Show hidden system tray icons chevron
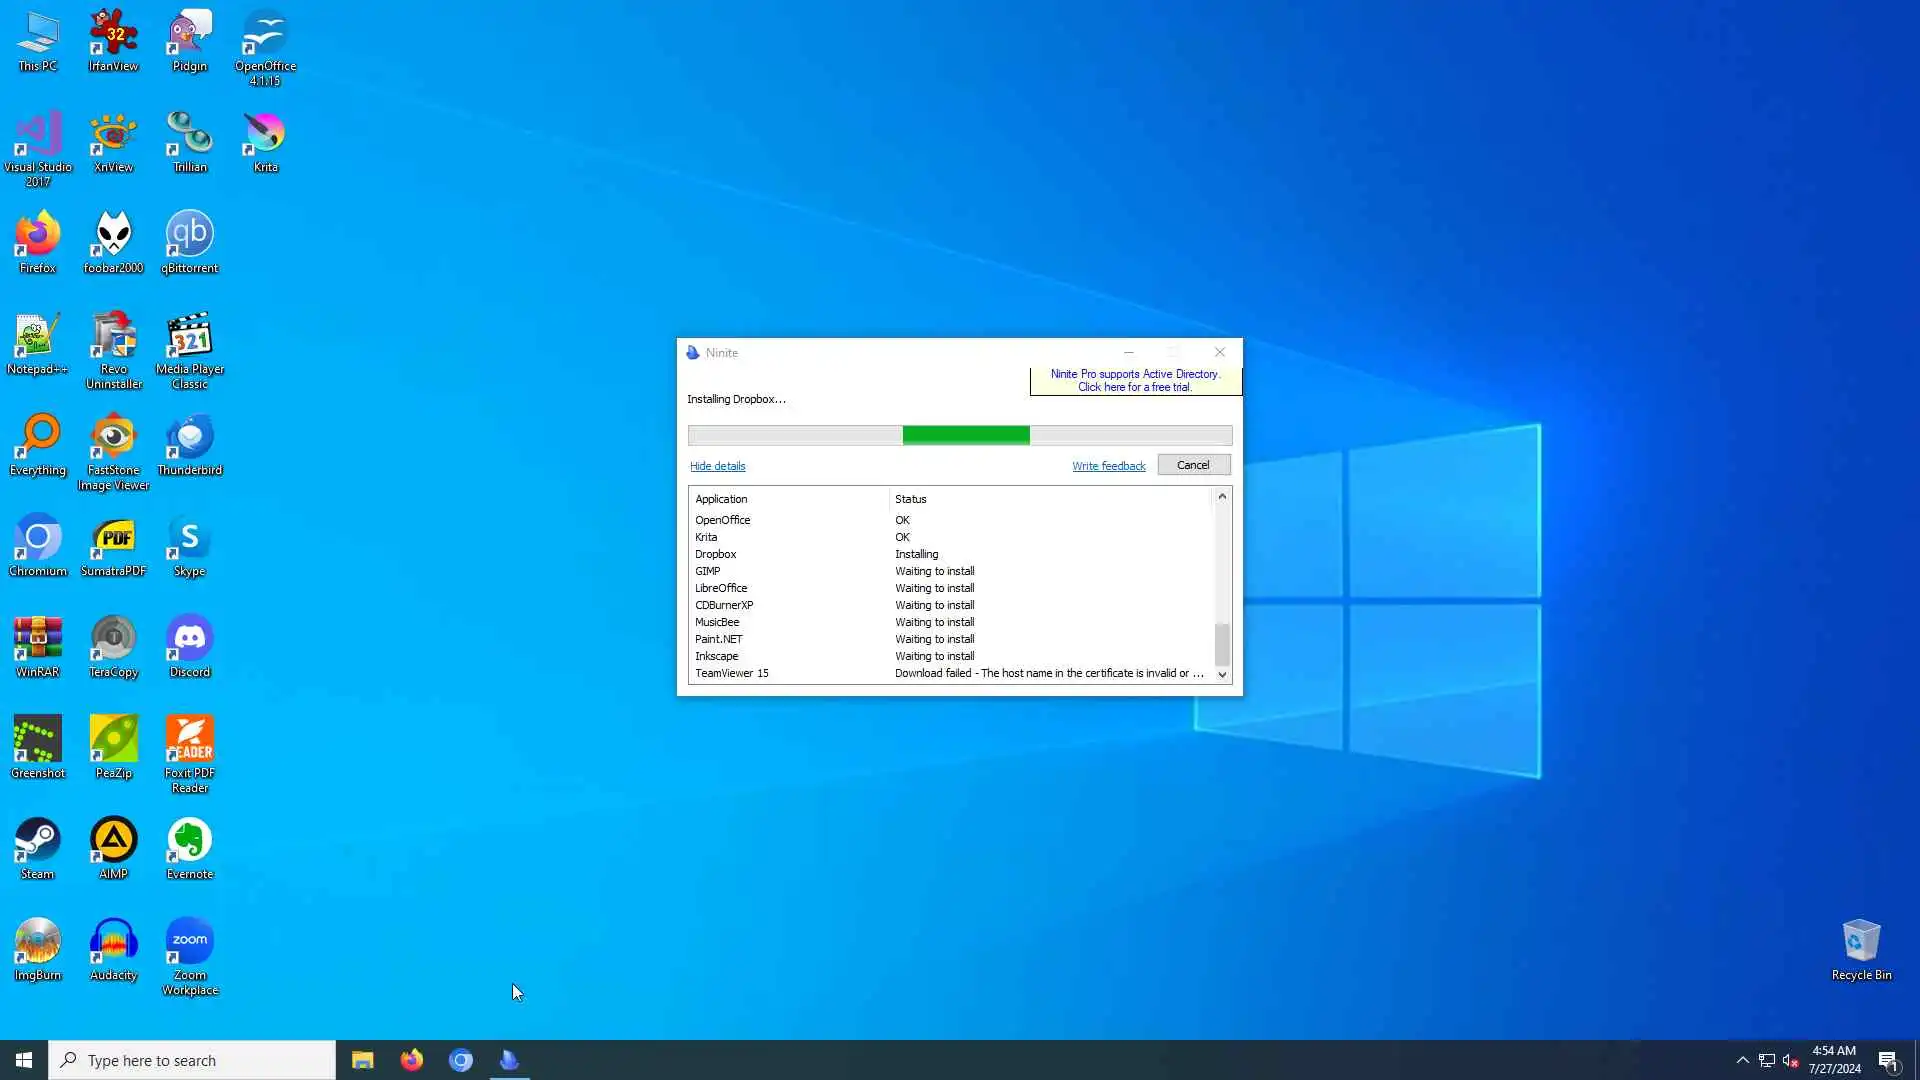1920x1080 pixels. (1742, 1060)
